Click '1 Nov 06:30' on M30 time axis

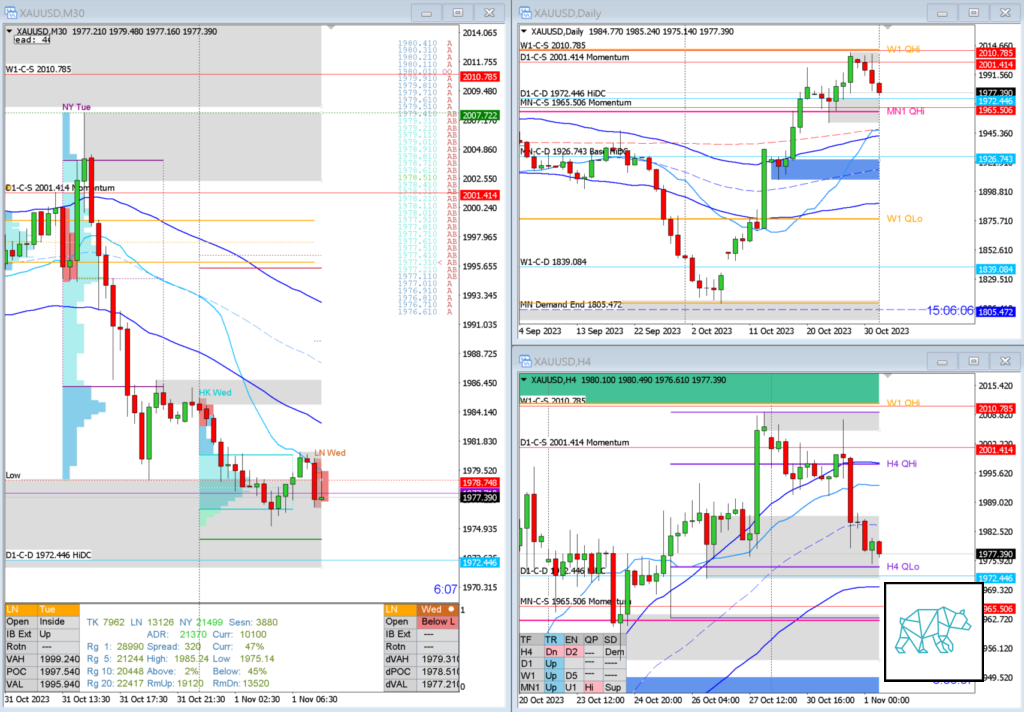[x=315, y=700]
